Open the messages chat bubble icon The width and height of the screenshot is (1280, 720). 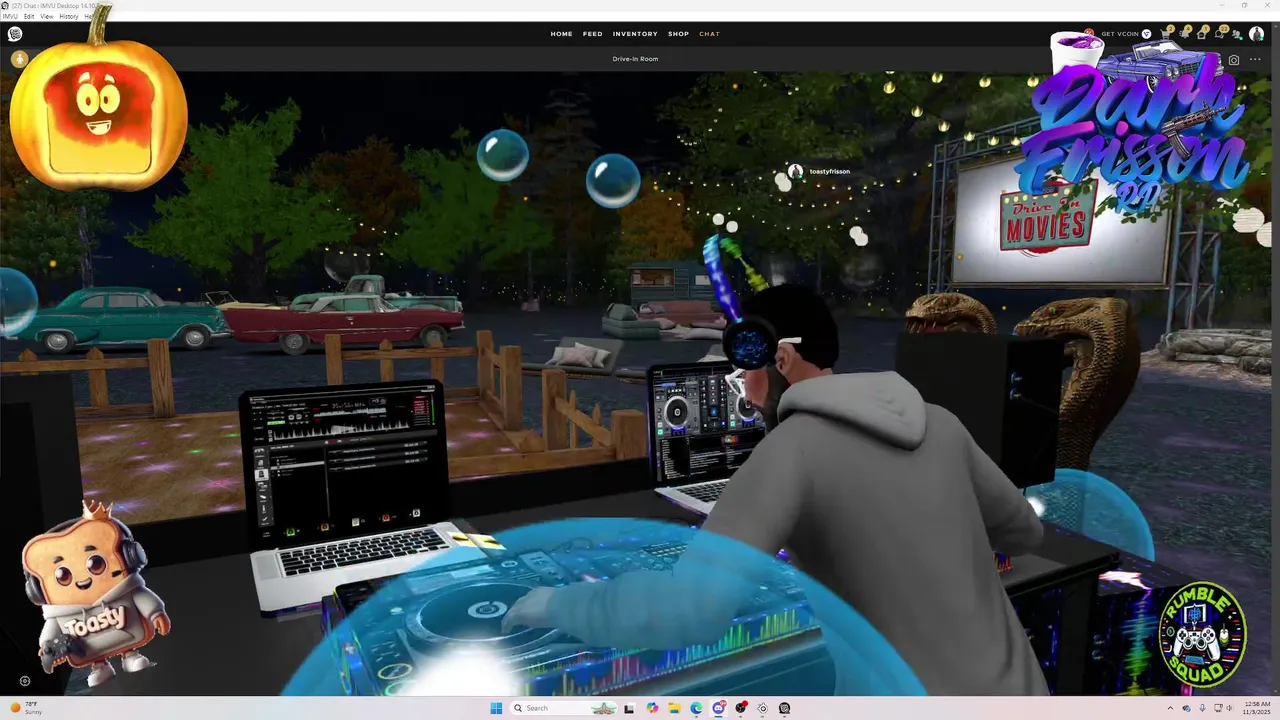(x=1219, y=34)
